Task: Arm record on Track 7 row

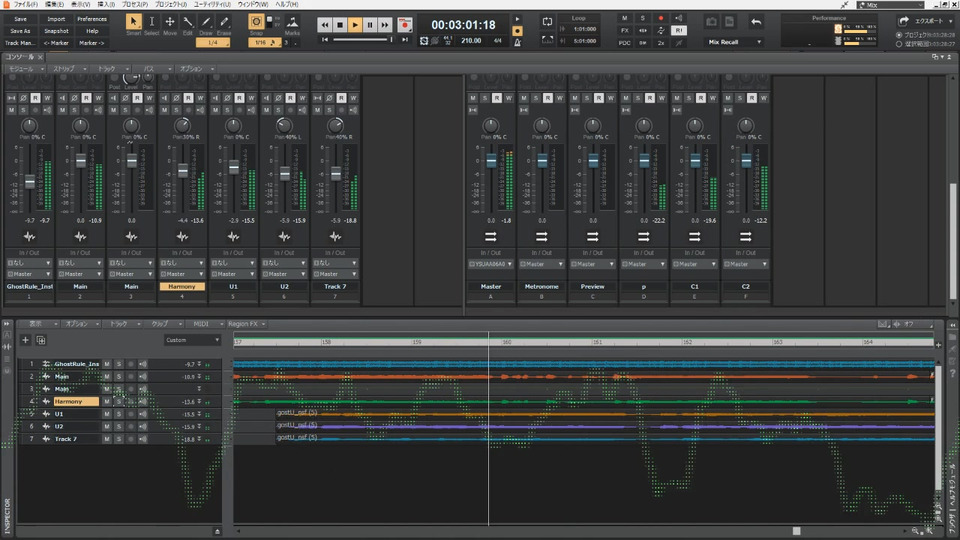Action: point(130,439)
